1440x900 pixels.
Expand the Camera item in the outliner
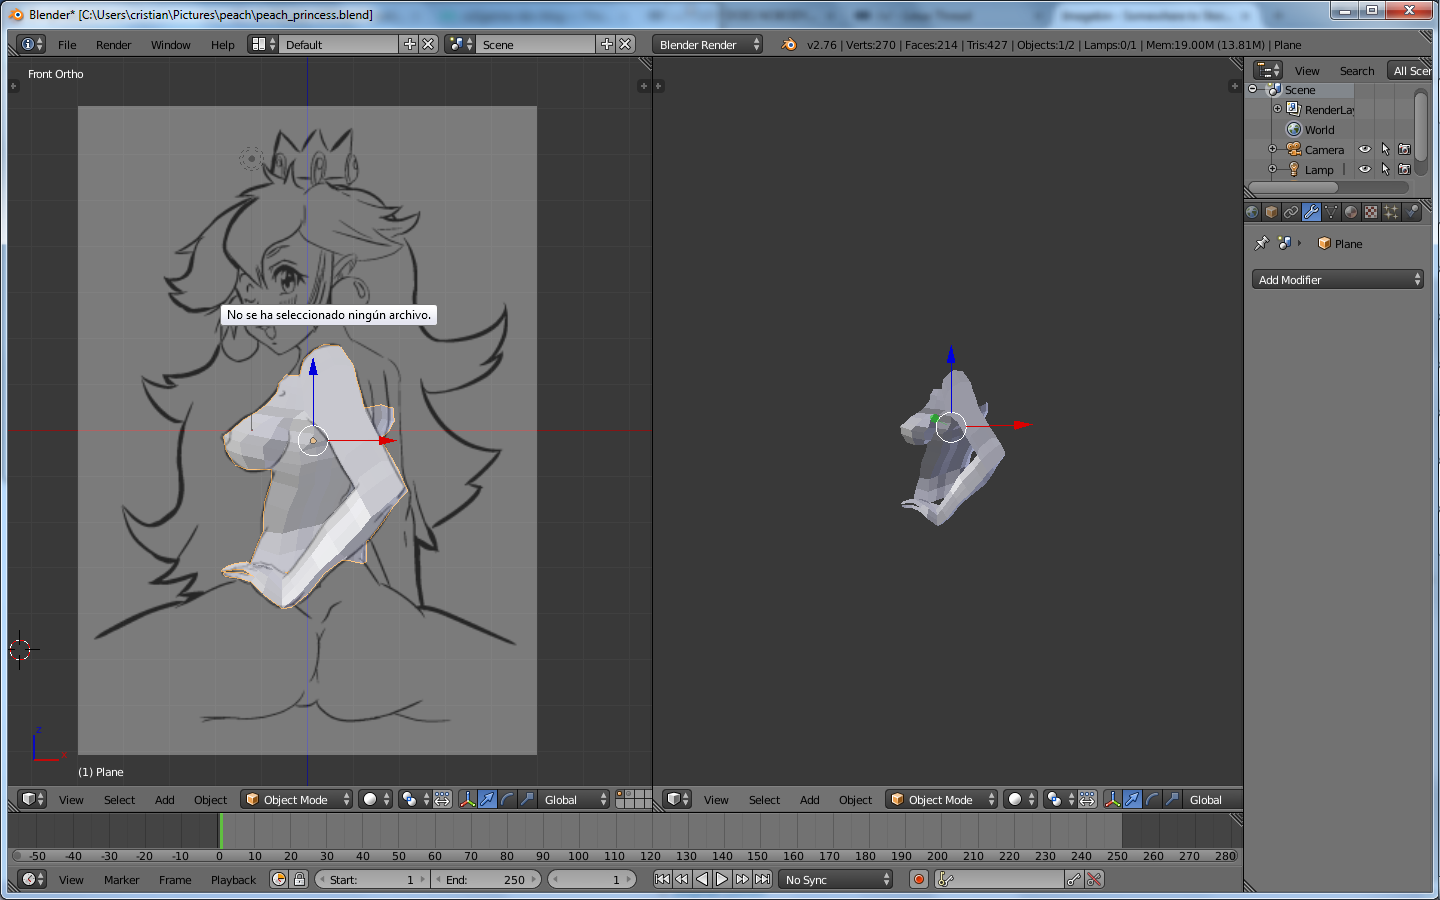click(1272, 149)
